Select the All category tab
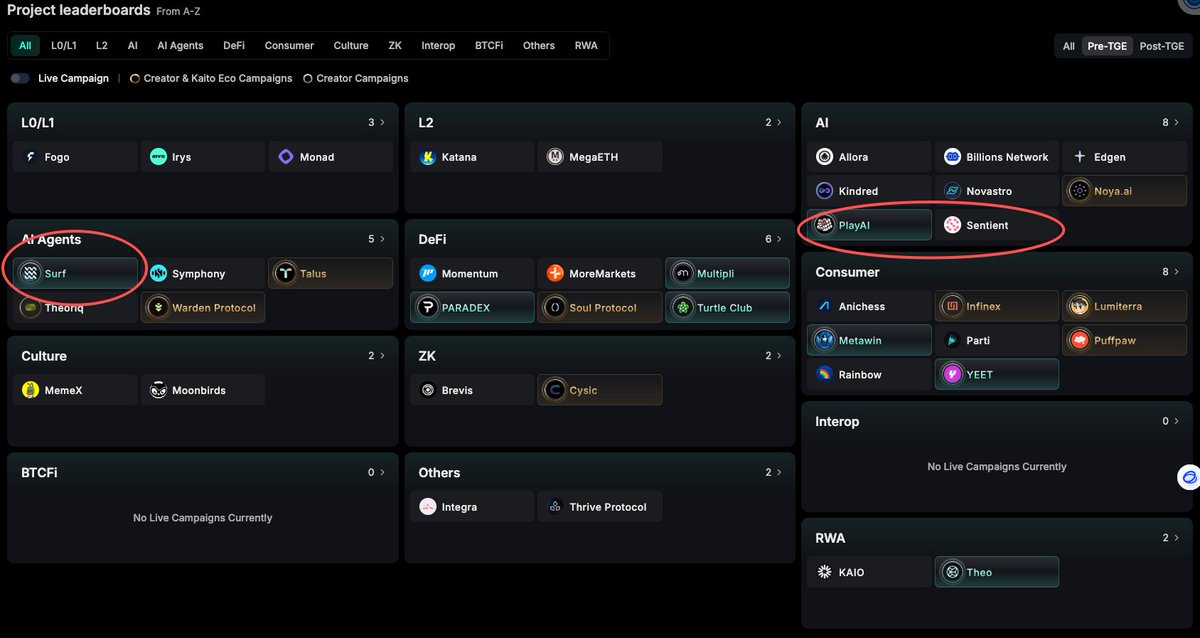The height and width of the screenshot is (638, 1200). point(25,46)
